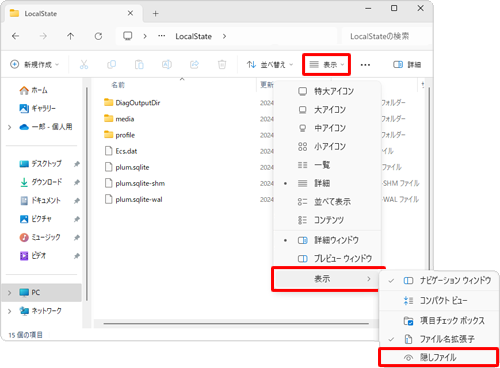
Task: Choose 一覧 list view
Action: 327,165
